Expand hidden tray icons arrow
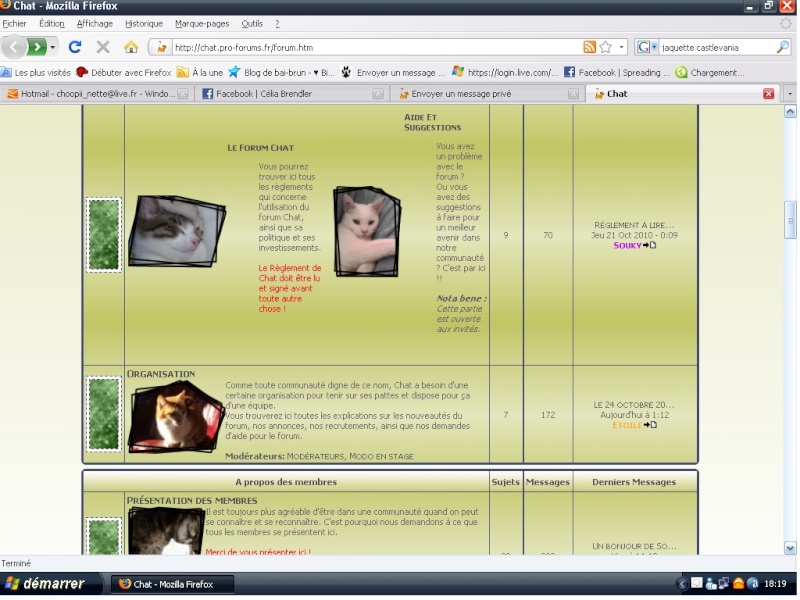Image resolution: width=800 pixels, height=600 pixels. [x=682, y=584]
